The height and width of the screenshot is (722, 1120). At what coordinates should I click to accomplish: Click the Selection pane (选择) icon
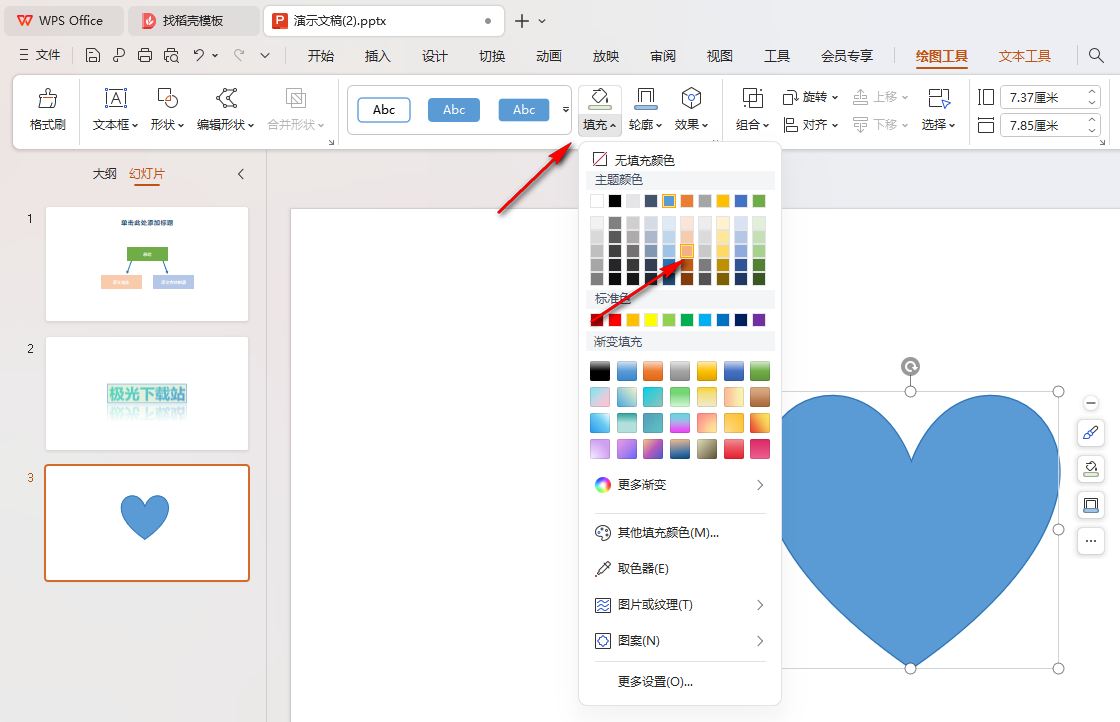click(939, 99)
